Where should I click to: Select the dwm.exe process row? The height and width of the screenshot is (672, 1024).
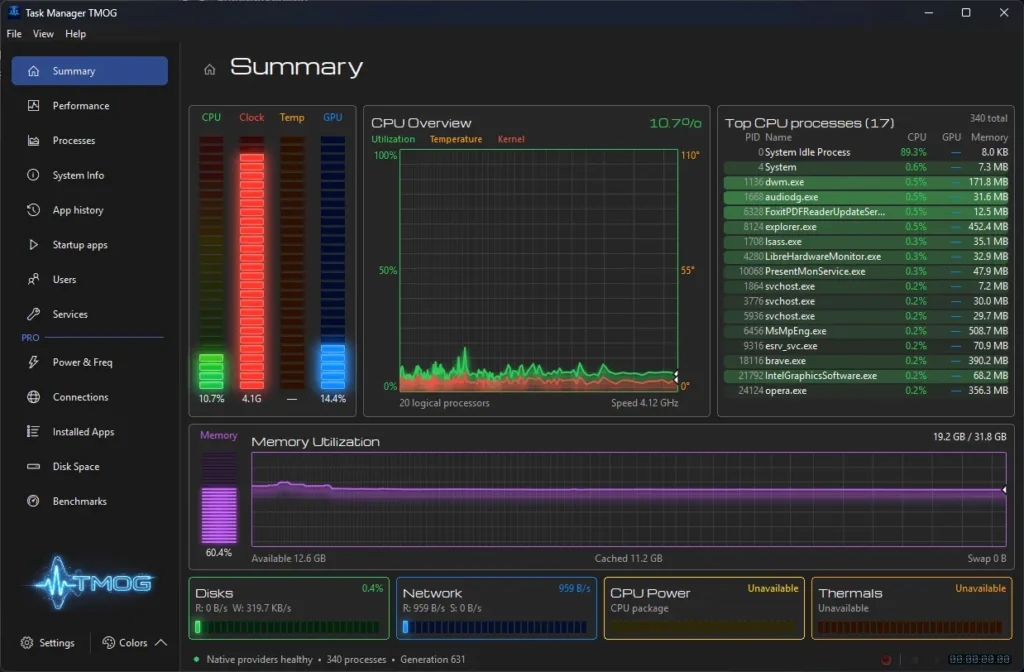pyautogui.click(x=866, y=182)
